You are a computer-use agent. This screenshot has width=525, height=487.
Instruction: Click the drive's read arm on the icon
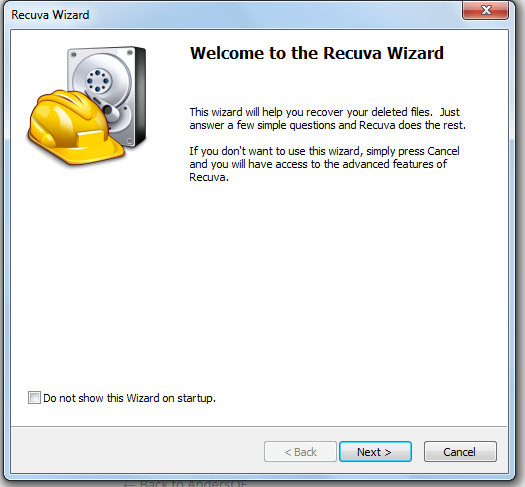(109, 108)
